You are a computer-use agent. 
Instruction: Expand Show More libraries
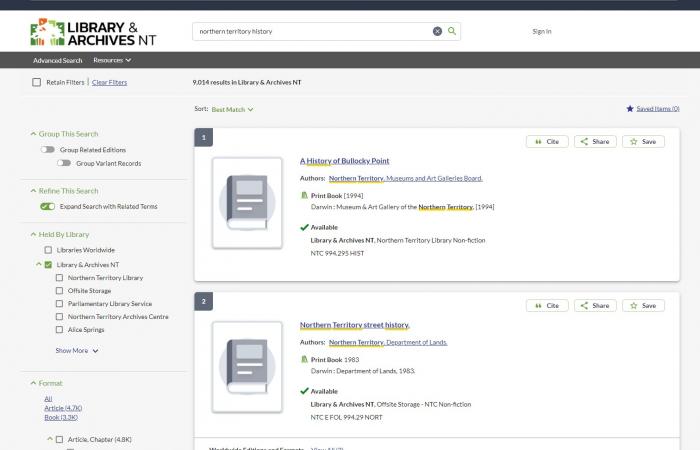(77, 350)
